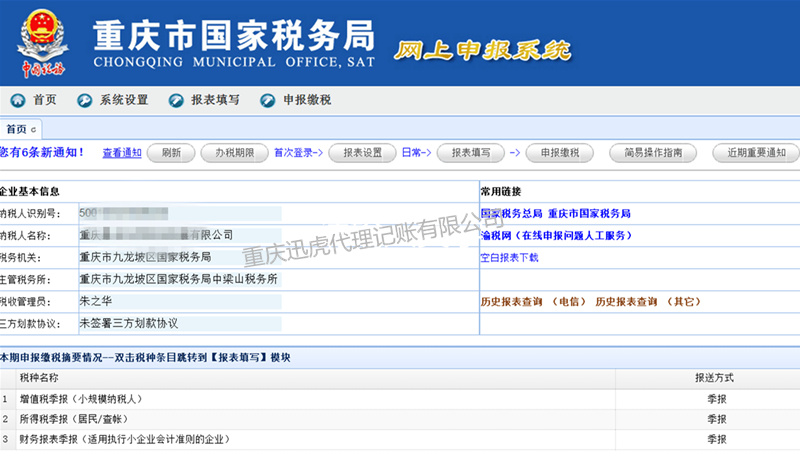800x467 pixels.
Task: Click 季报 cell in the 财务报表季报 row
Action: coord(717,439)
